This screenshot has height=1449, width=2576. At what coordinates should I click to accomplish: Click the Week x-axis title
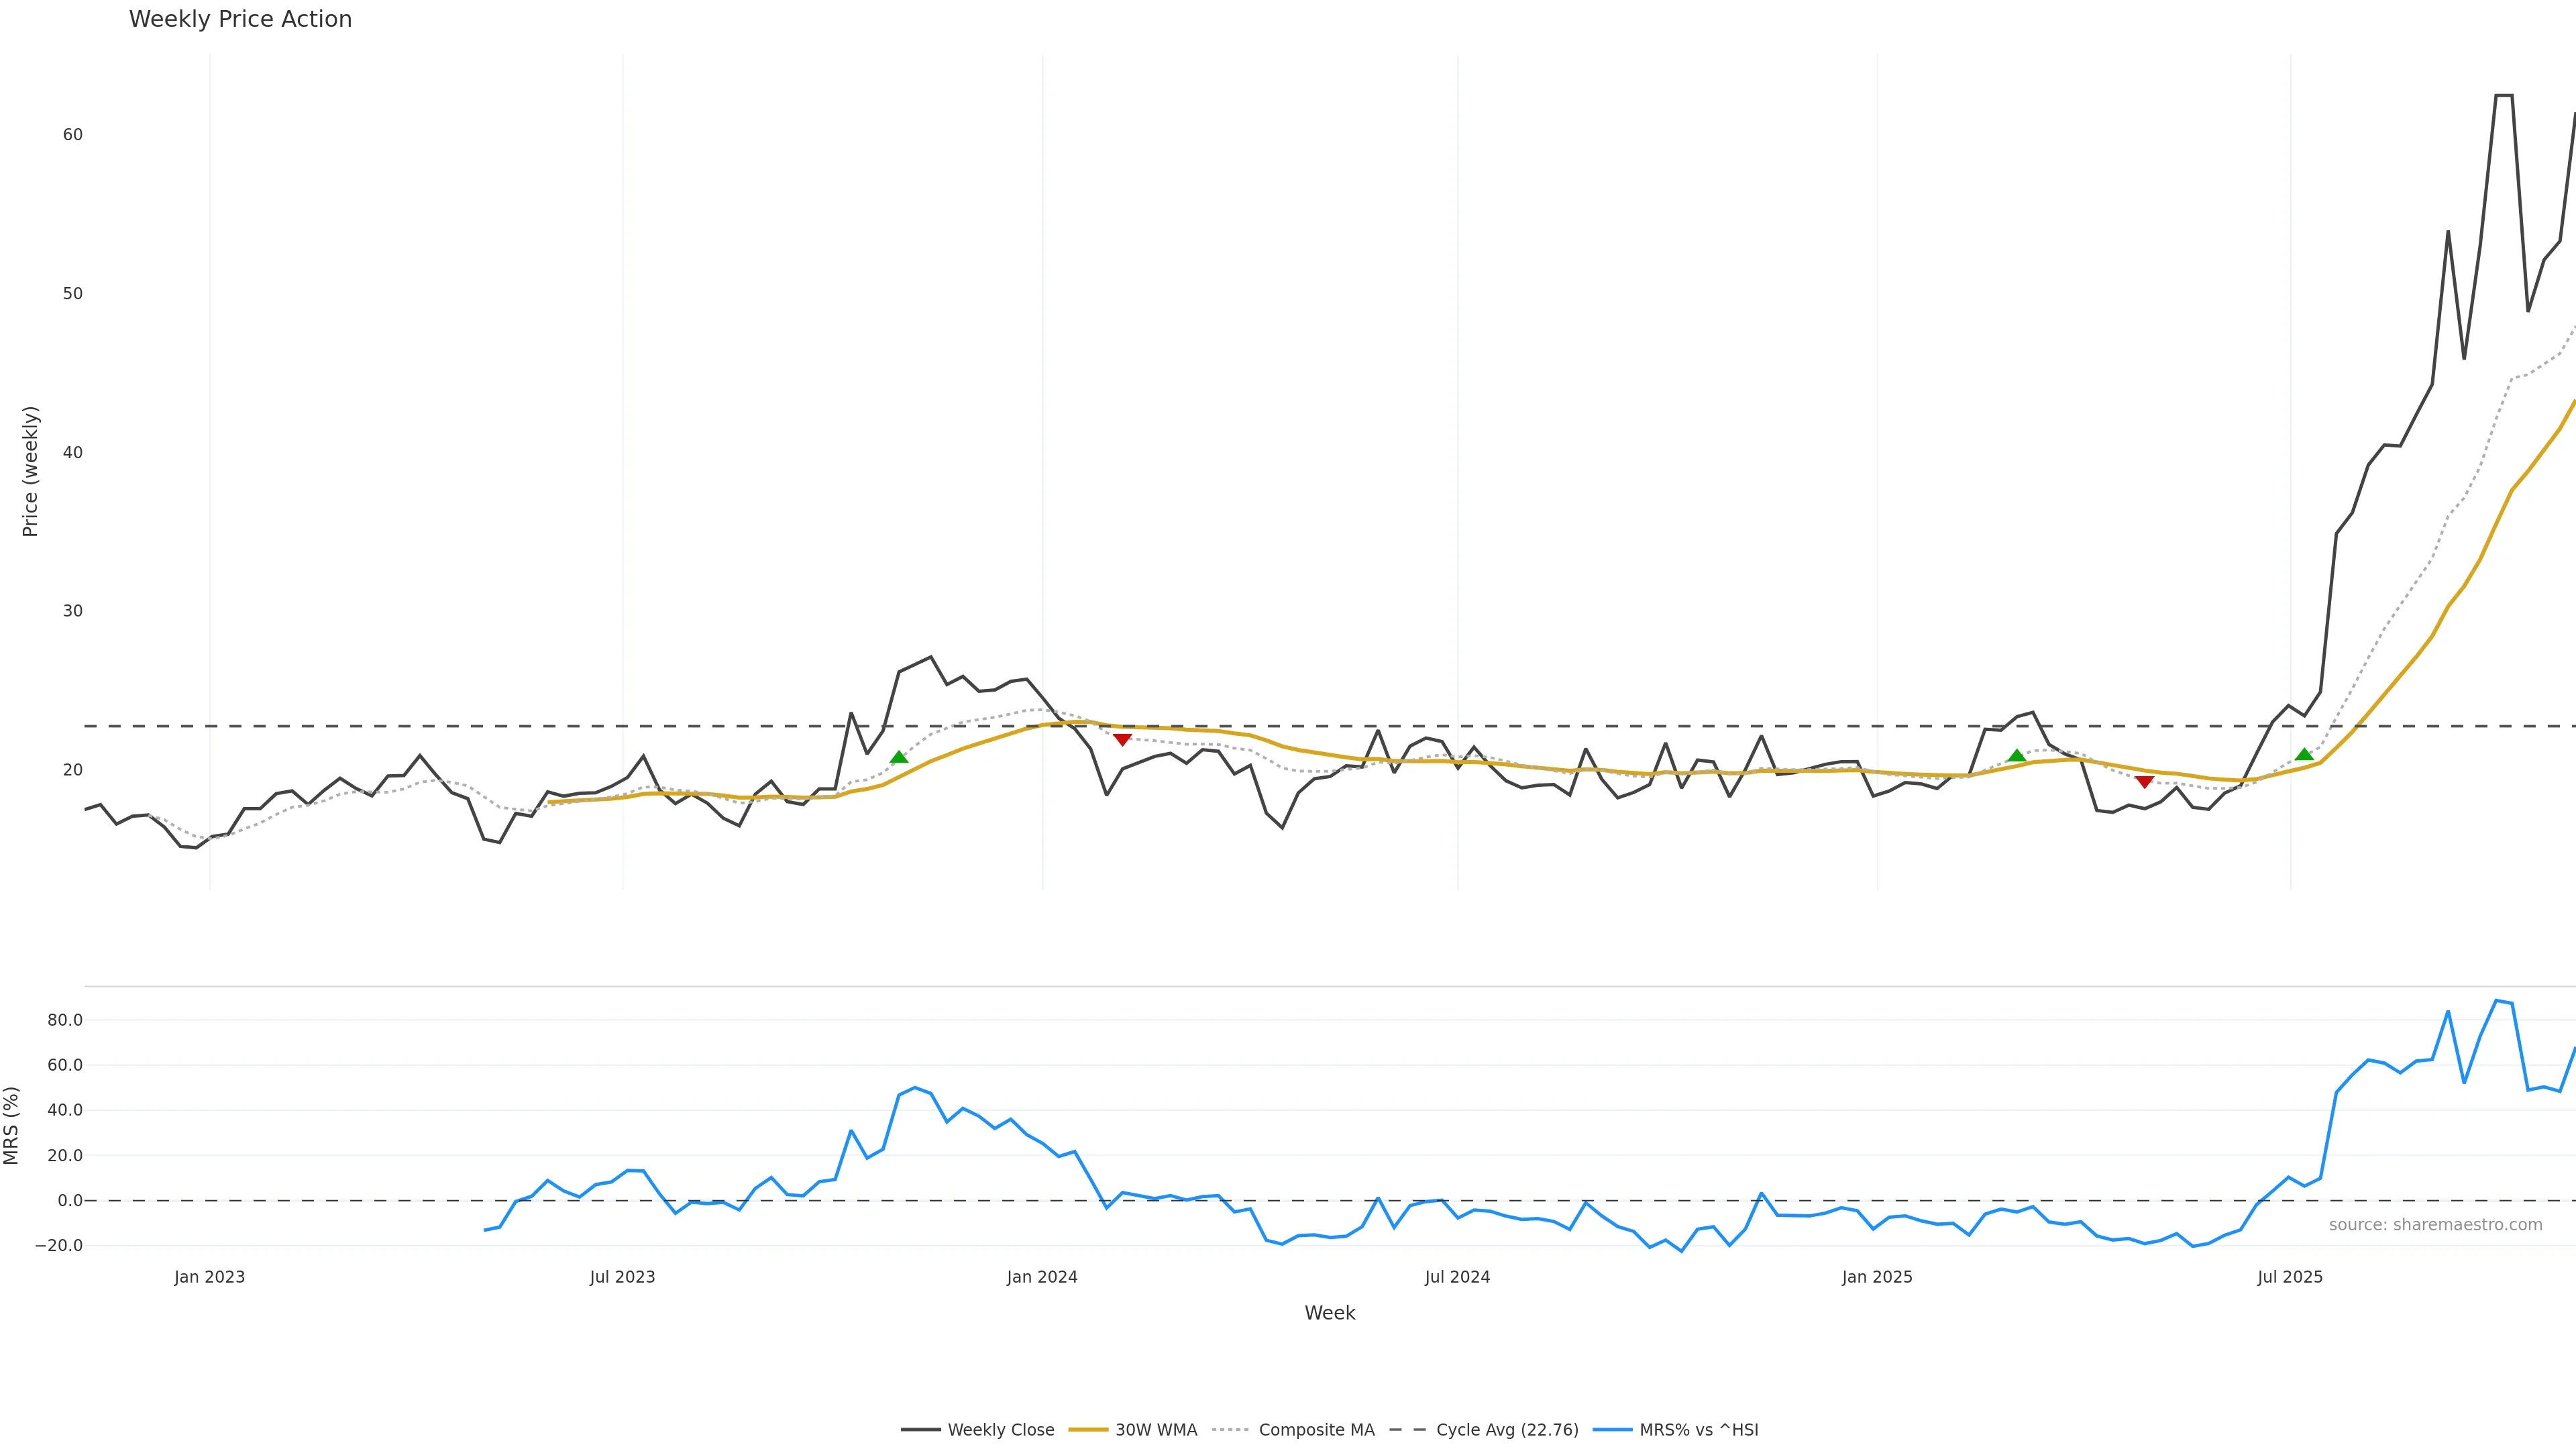click(x=1329, y=1313)
